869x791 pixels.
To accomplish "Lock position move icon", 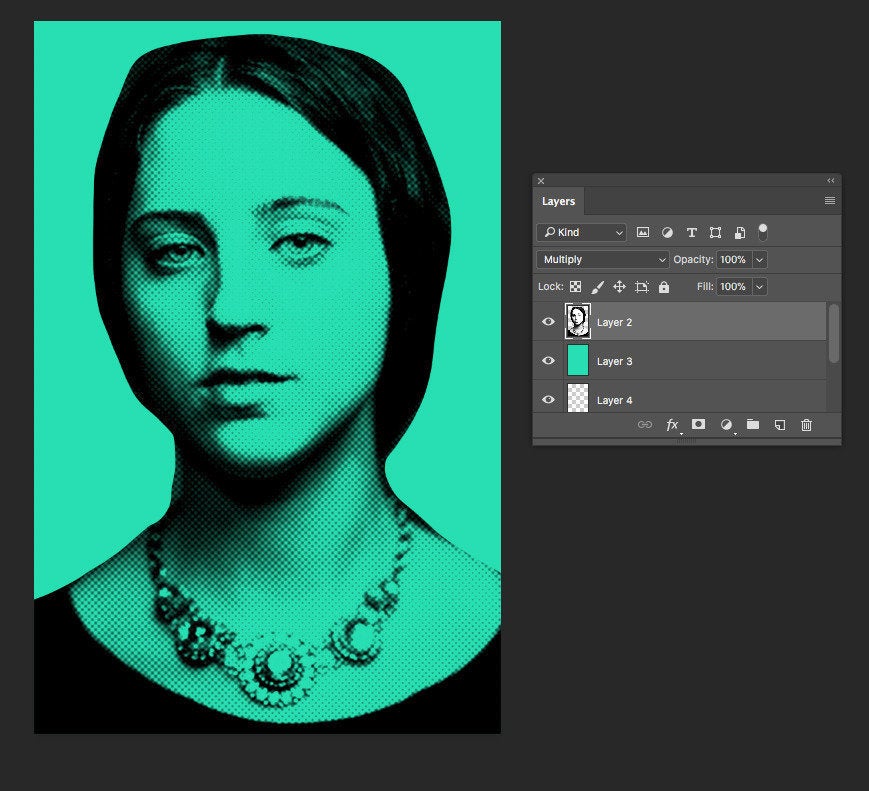I will pos(619,287).
